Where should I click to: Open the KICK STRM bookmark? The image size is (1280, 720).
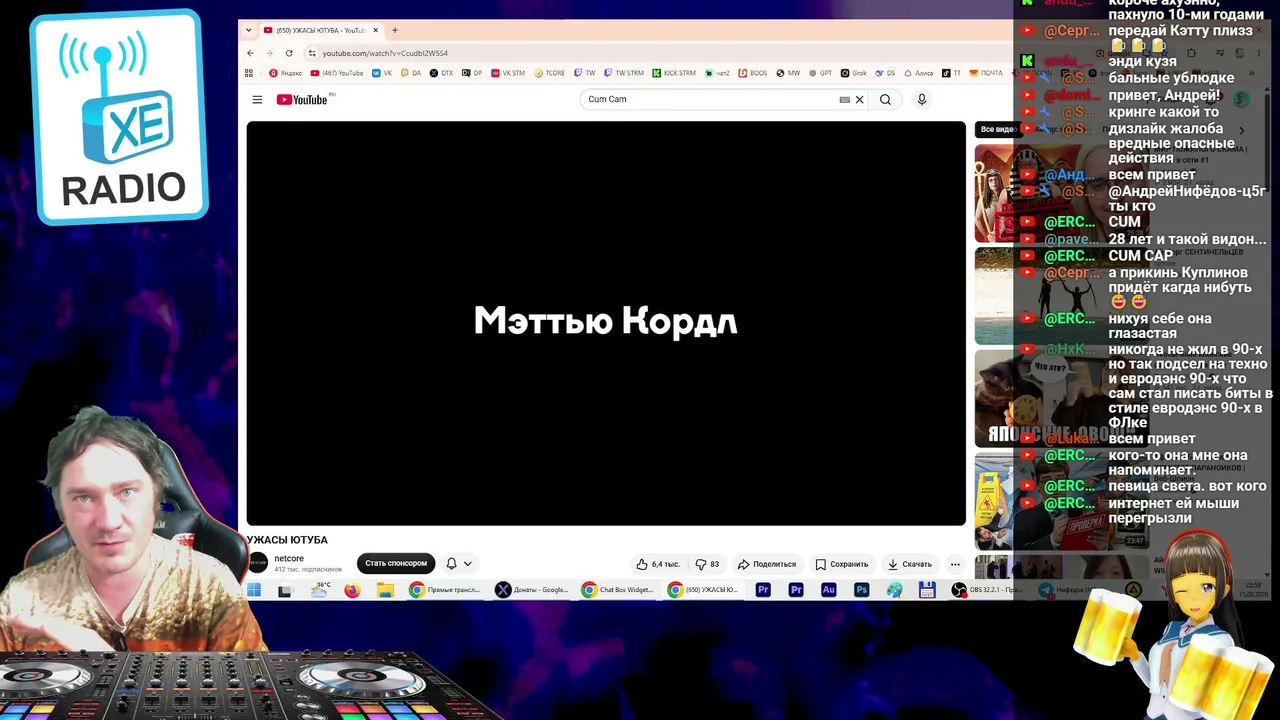674,73
